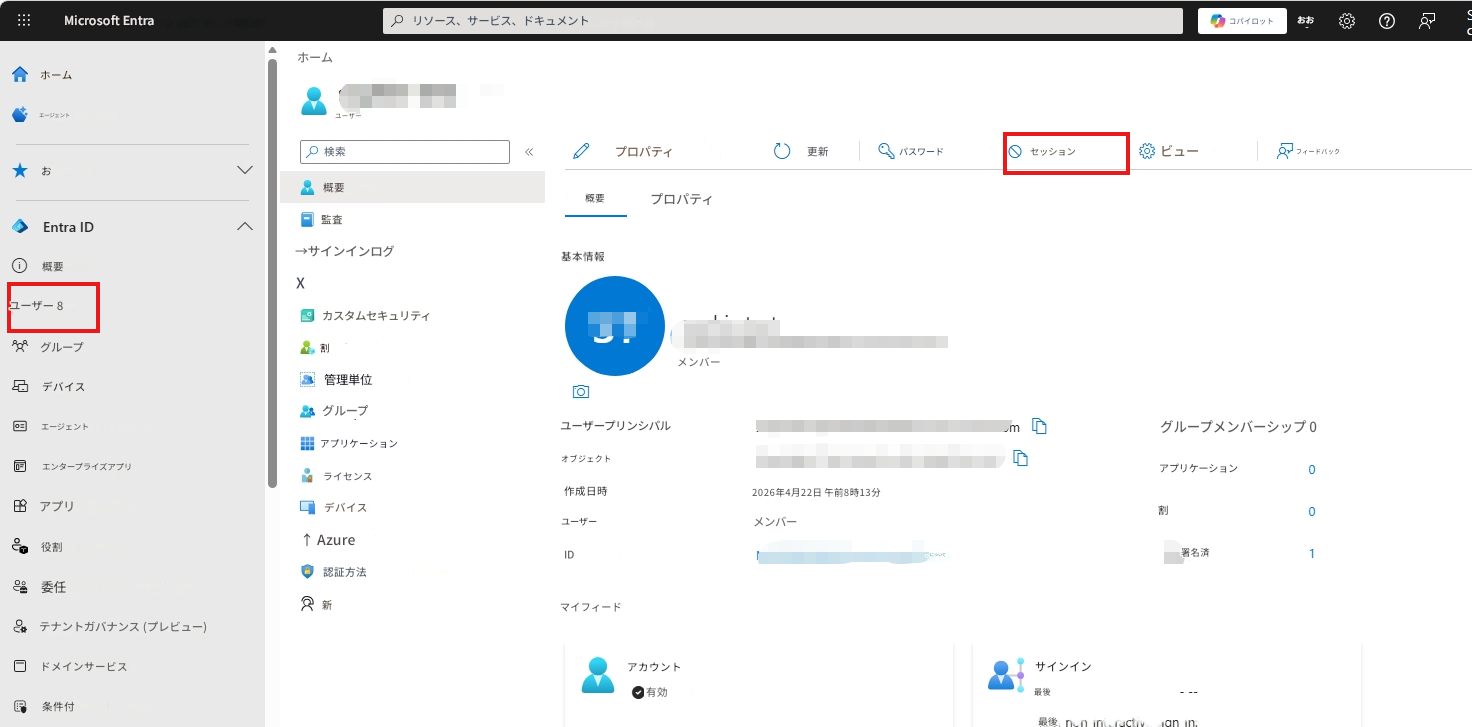
Task: Click the top bar feedback icon
Action: 1426,21
